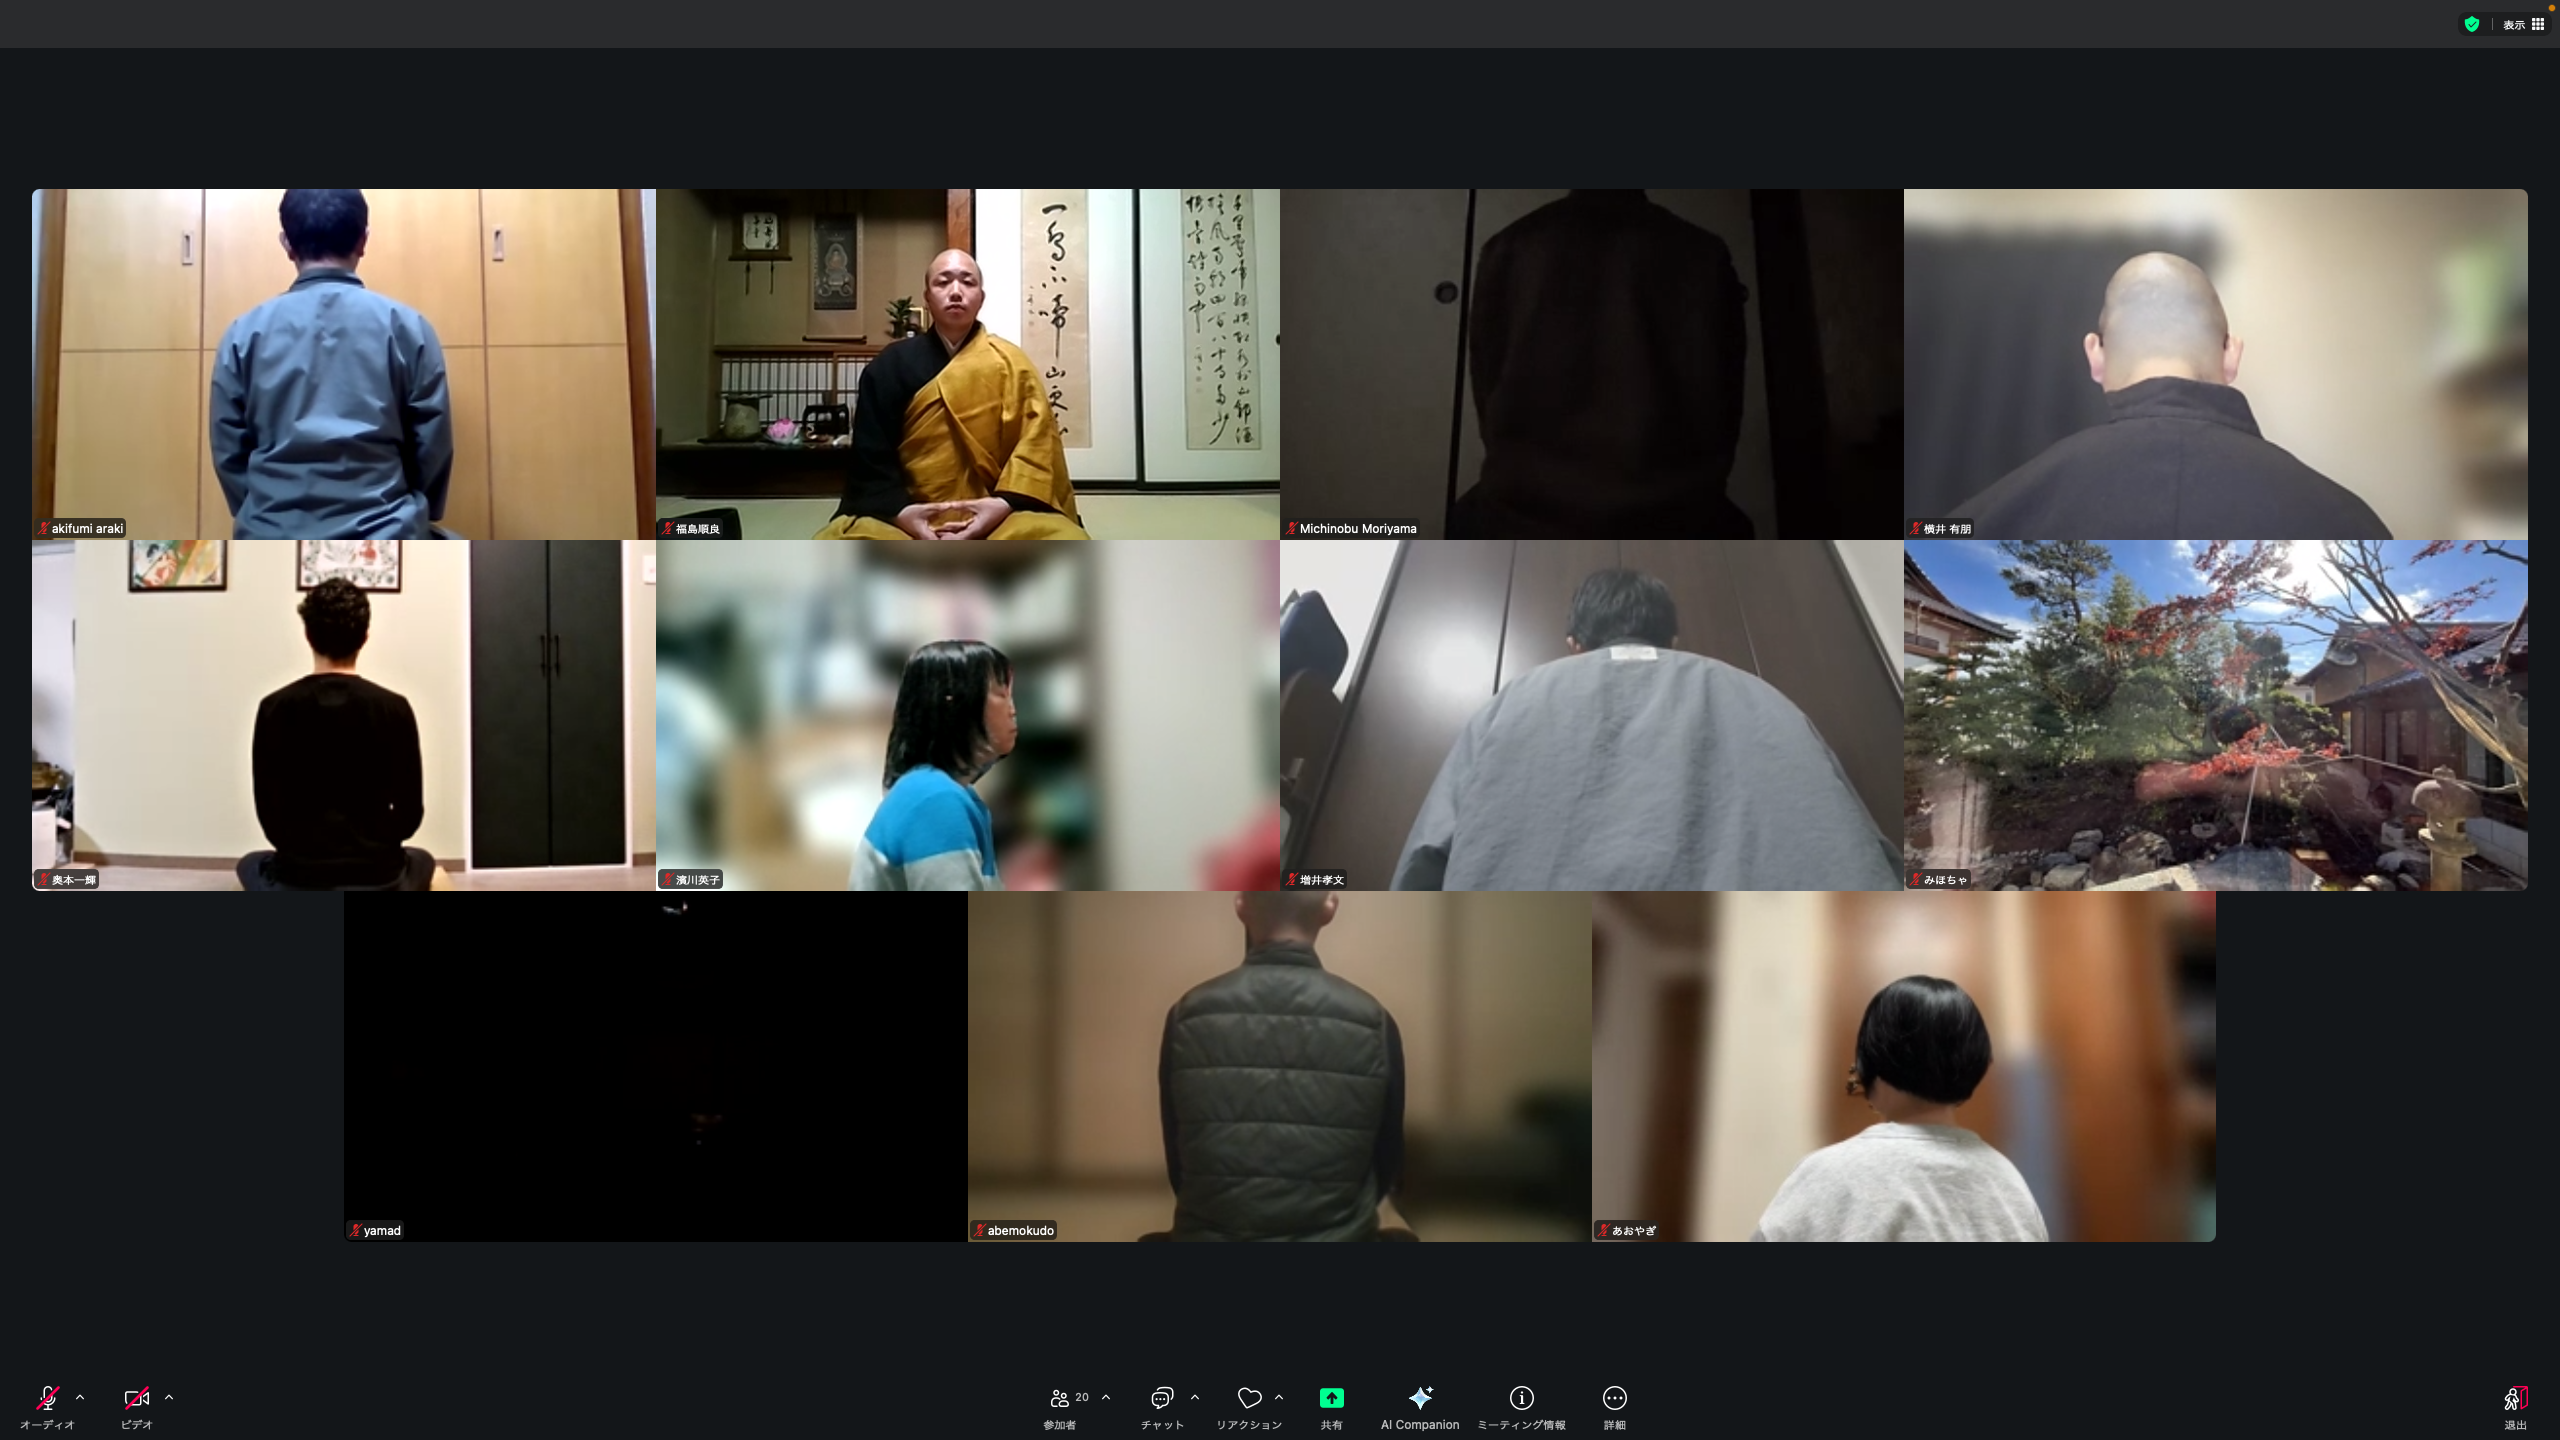
Task: Expand the participants options arrow
Action: pyautogui.click(x=1106, y=1397)
